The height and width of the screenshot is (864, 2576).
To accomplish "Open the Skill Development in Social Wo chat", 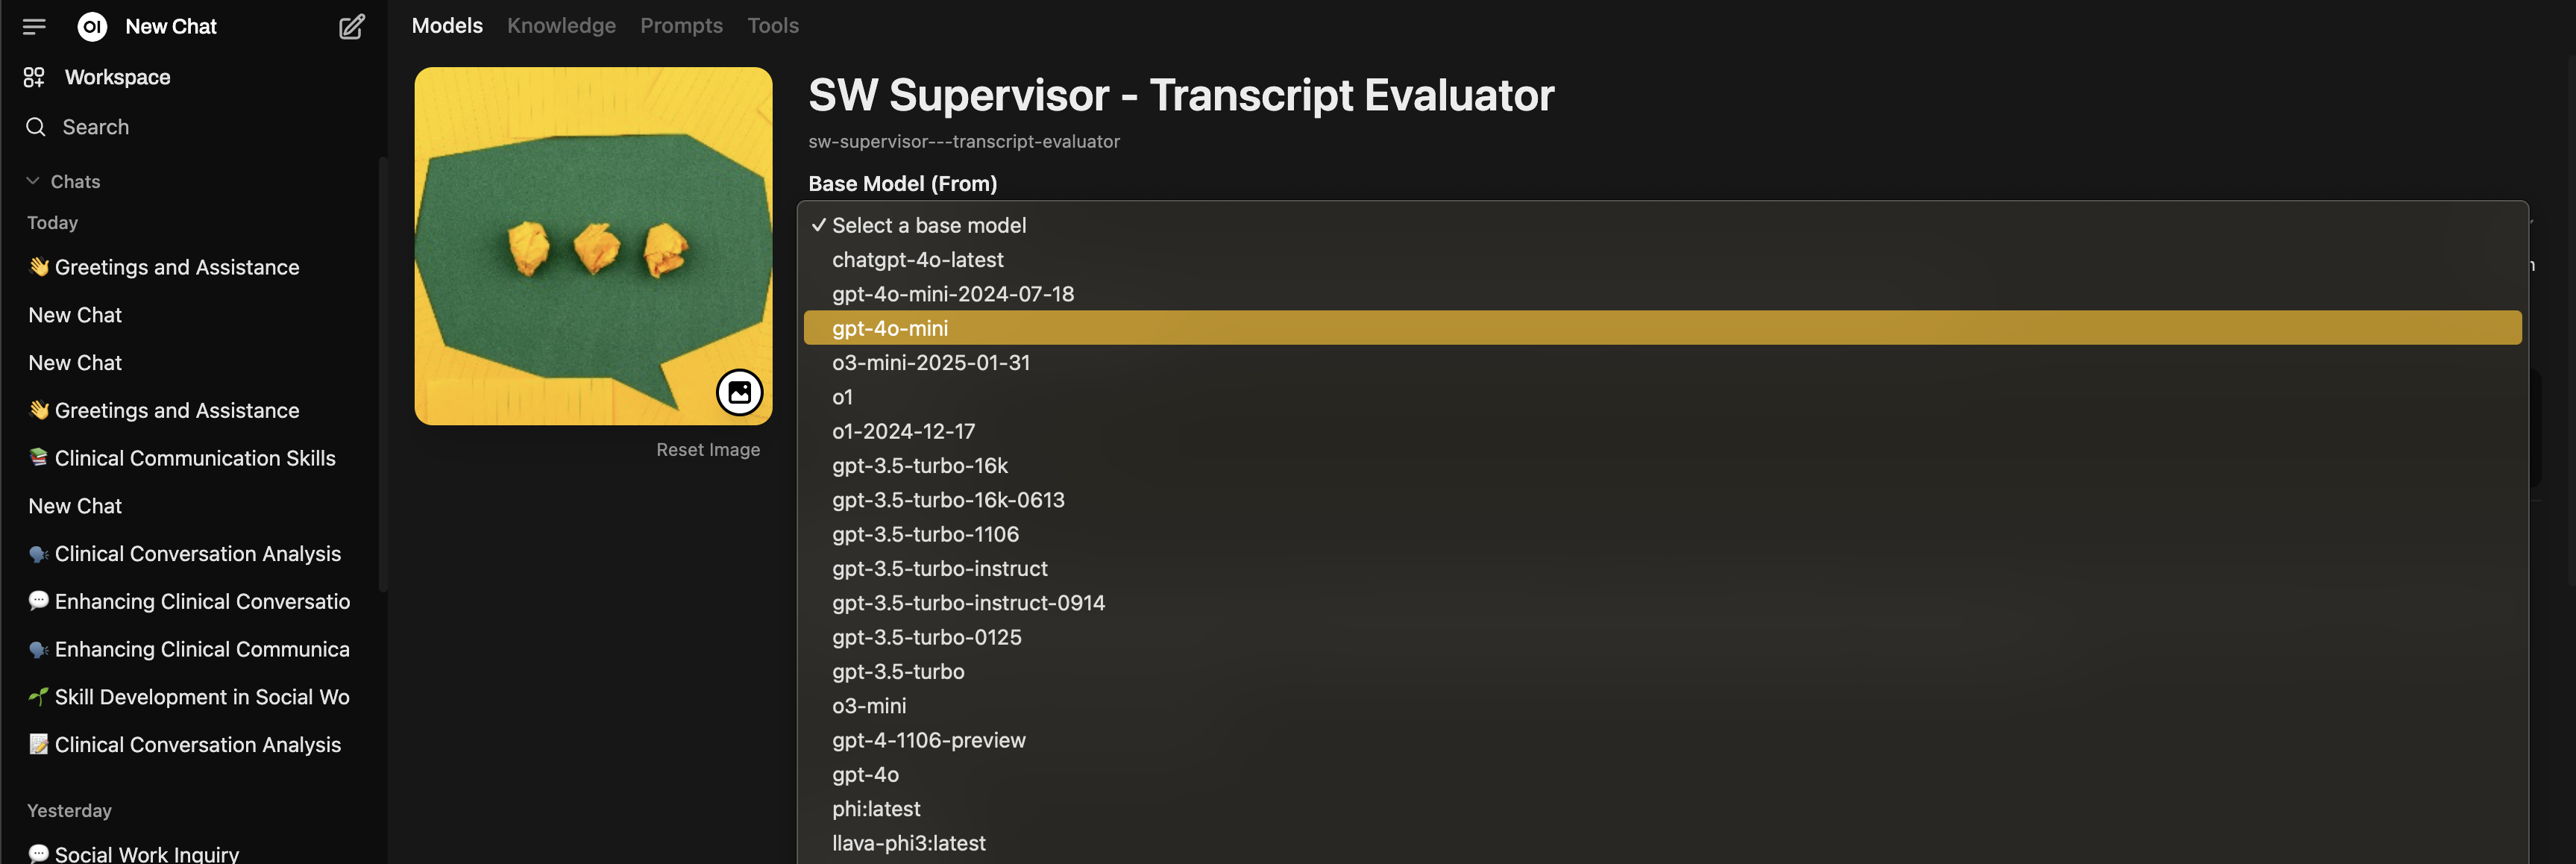I will click(201, 697).
